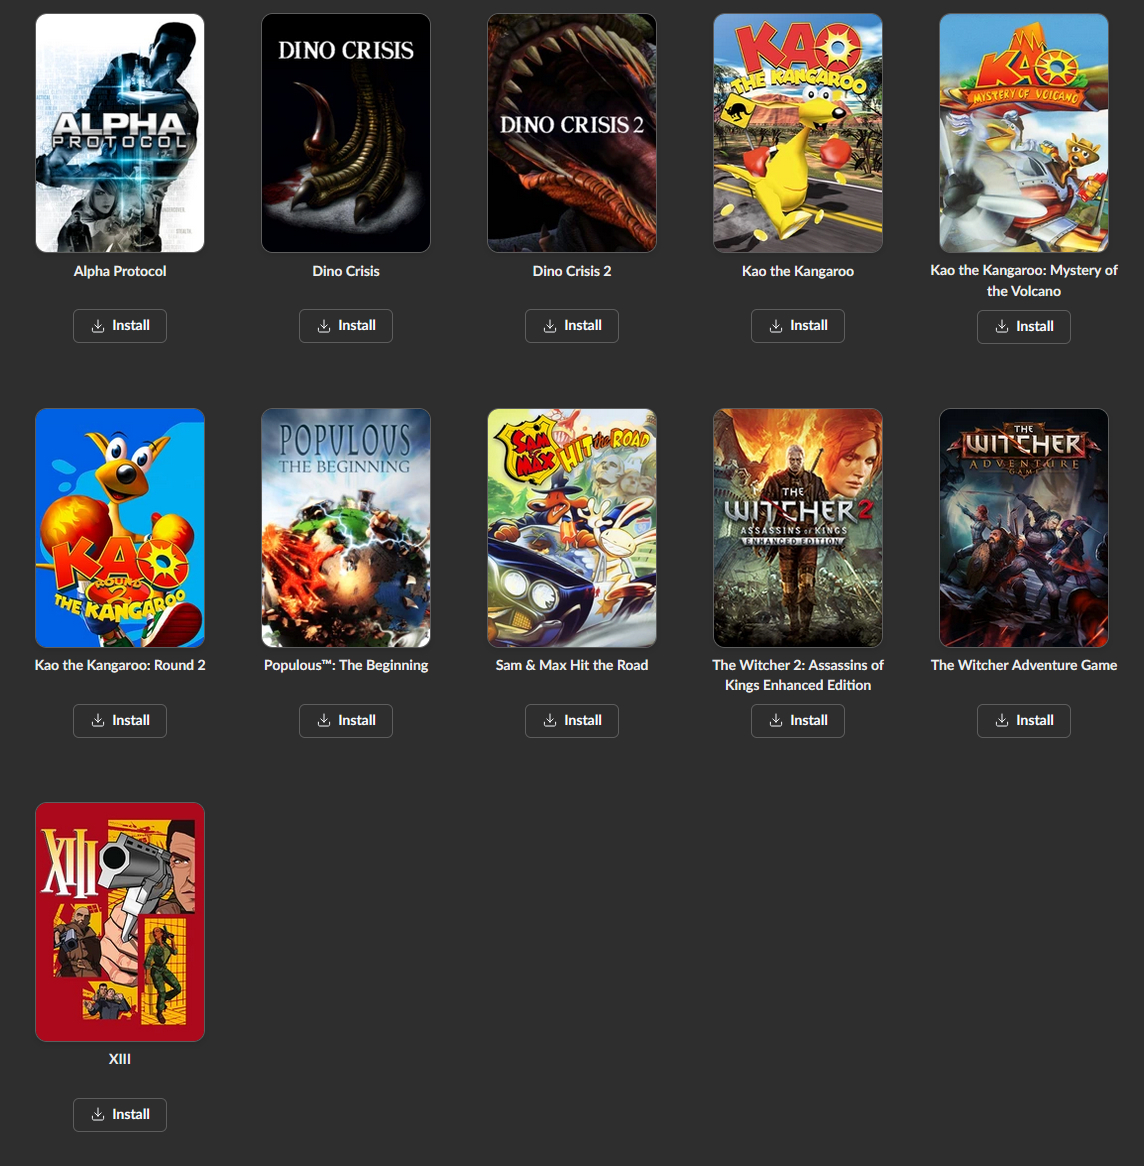Click the download icon for Populous: The Beginning
This screenshot has width=1144, height=1166.
(x=324, y=721)
